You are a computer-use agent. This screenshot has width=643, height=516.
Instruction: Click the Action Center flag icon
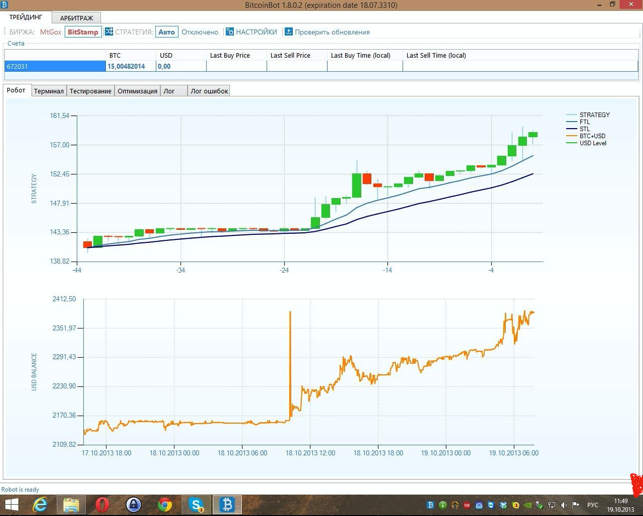pyautogui.click(x=575, y=505)
